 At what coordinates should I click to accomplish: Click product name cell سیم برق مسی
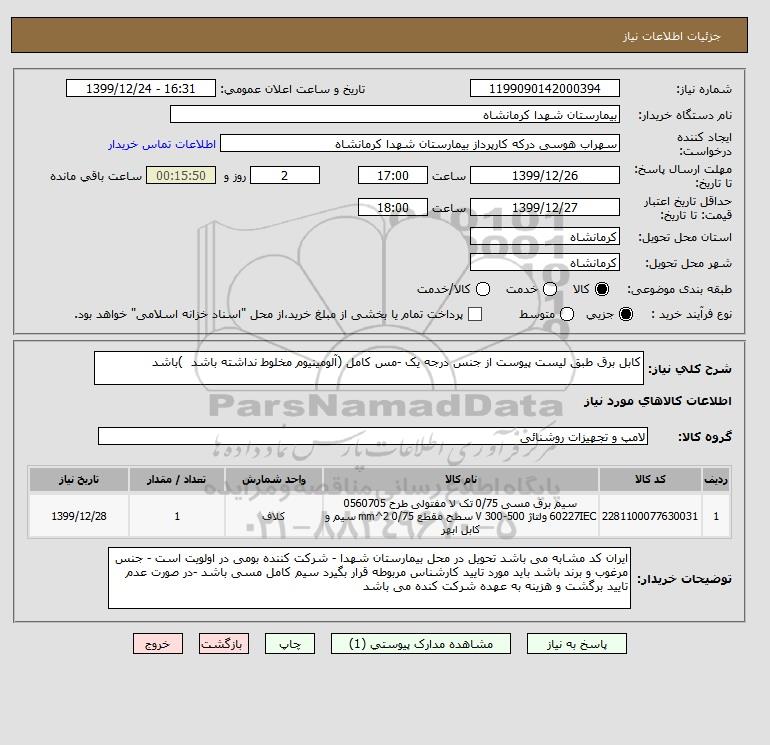461,516
